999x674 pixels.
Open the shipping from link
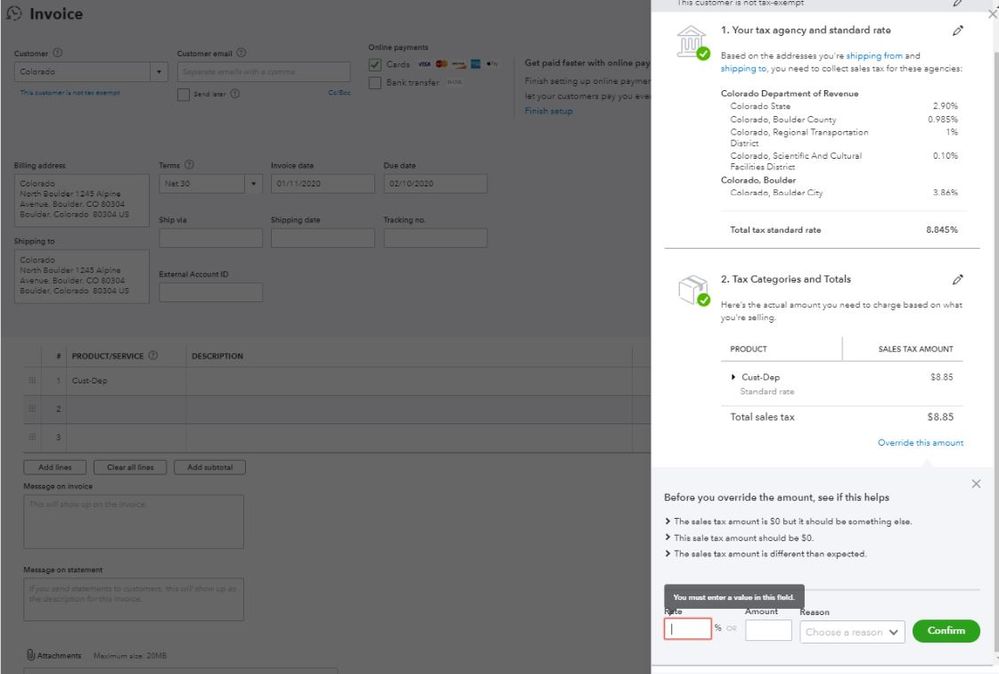[x=874, y=56]
